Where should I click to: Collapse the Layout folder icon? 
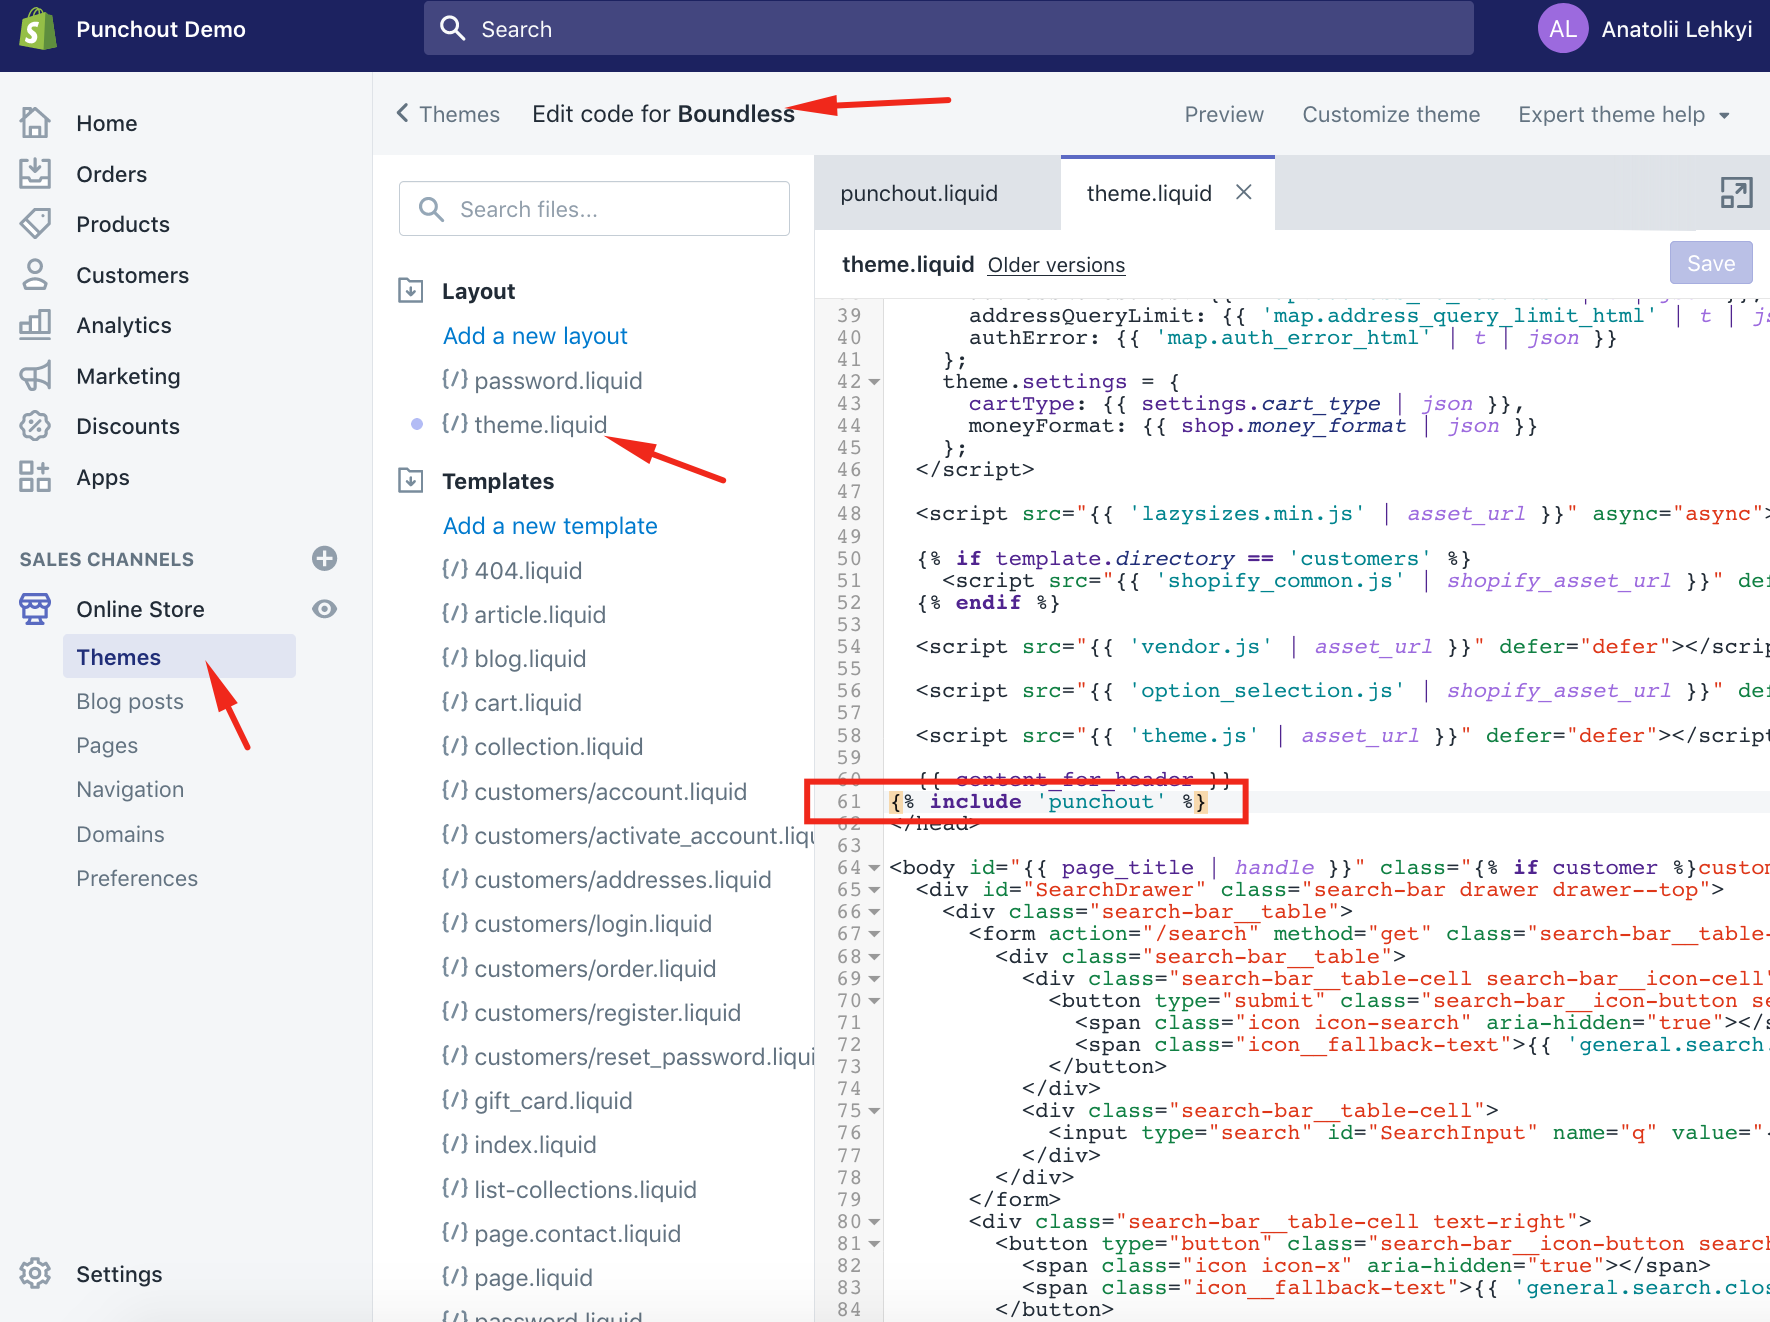click(x=411, y=290)
